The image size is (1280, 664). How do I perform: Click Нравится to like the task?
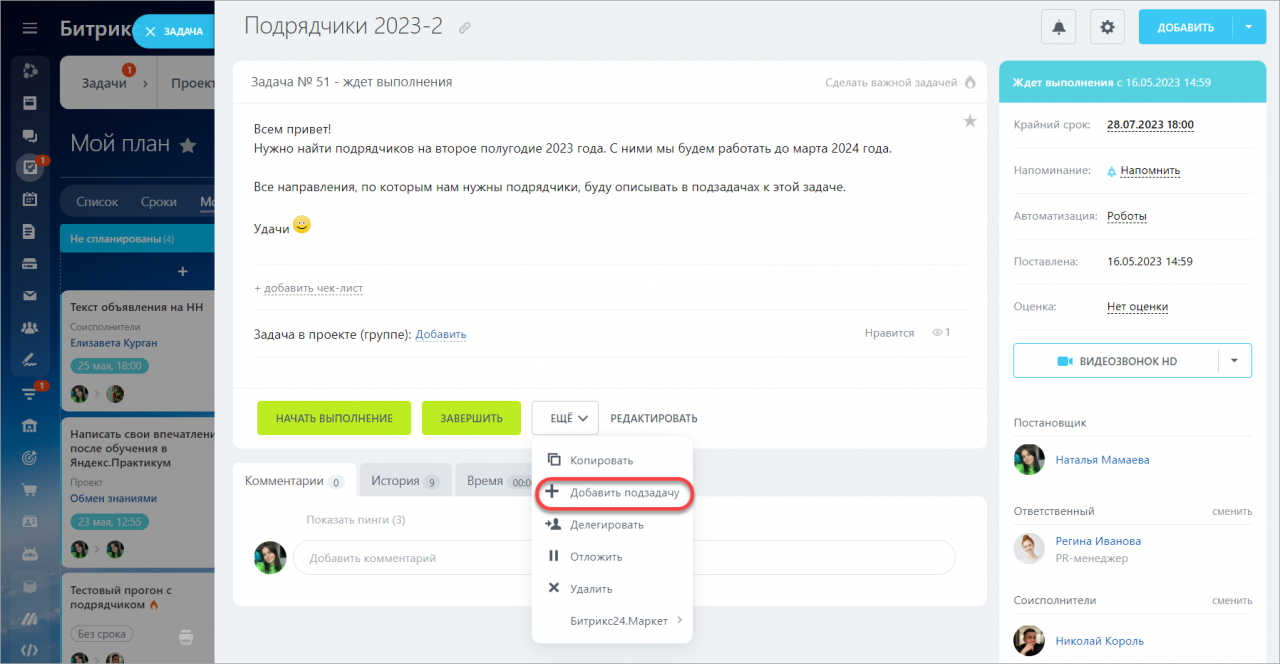(889, 332)
